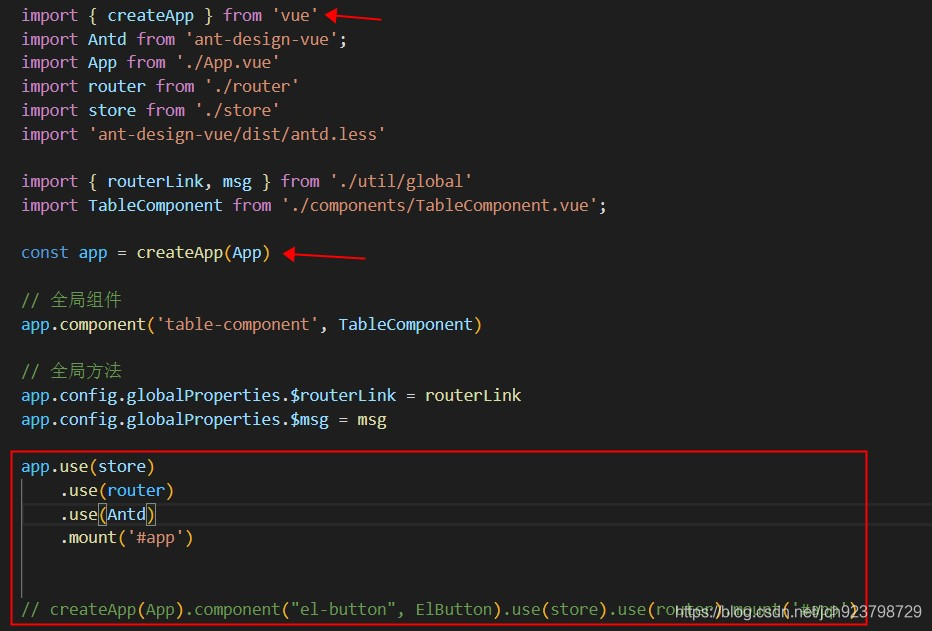Click $msg global property
Screen dimensions: 932x631
pos(309,419)
